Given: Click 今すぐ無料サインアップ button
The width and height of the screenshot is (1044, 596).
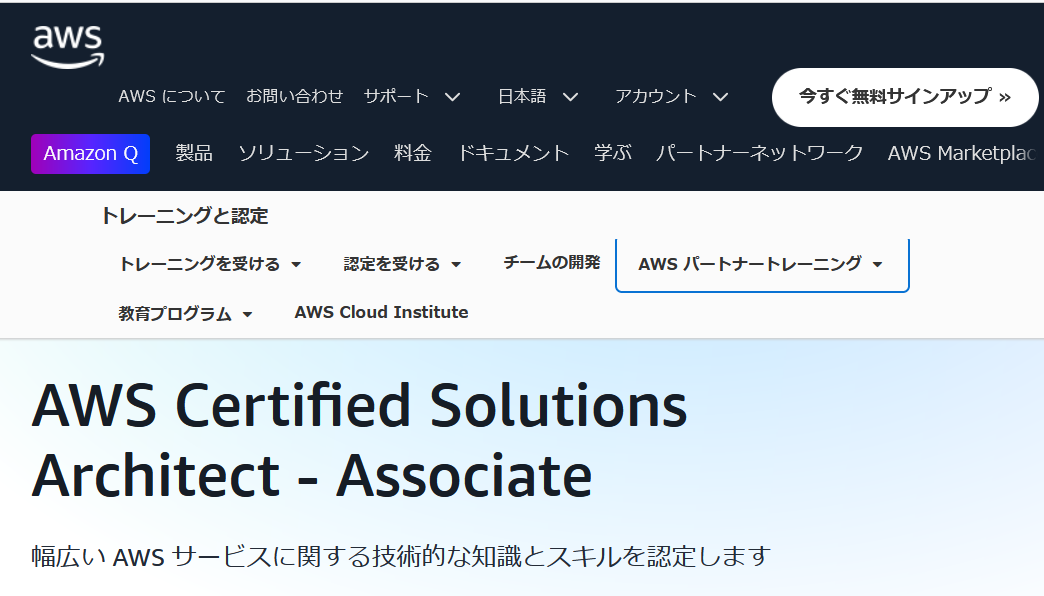Looking at the screenshot, I should [x=905, y=97].
